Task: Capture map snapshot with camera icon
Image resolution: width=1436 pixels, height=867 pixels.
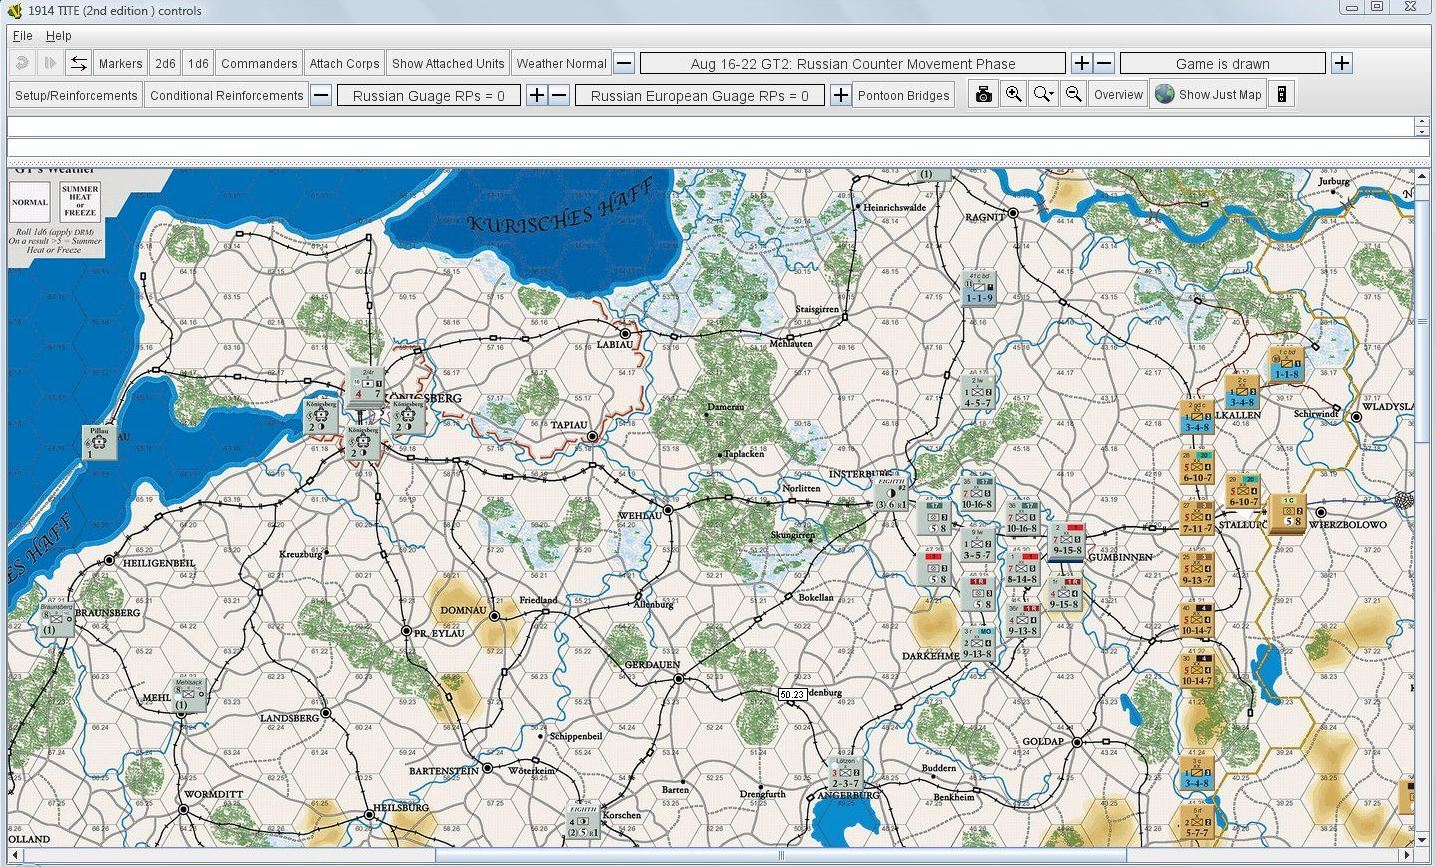Action: click(x=984, y=95)
